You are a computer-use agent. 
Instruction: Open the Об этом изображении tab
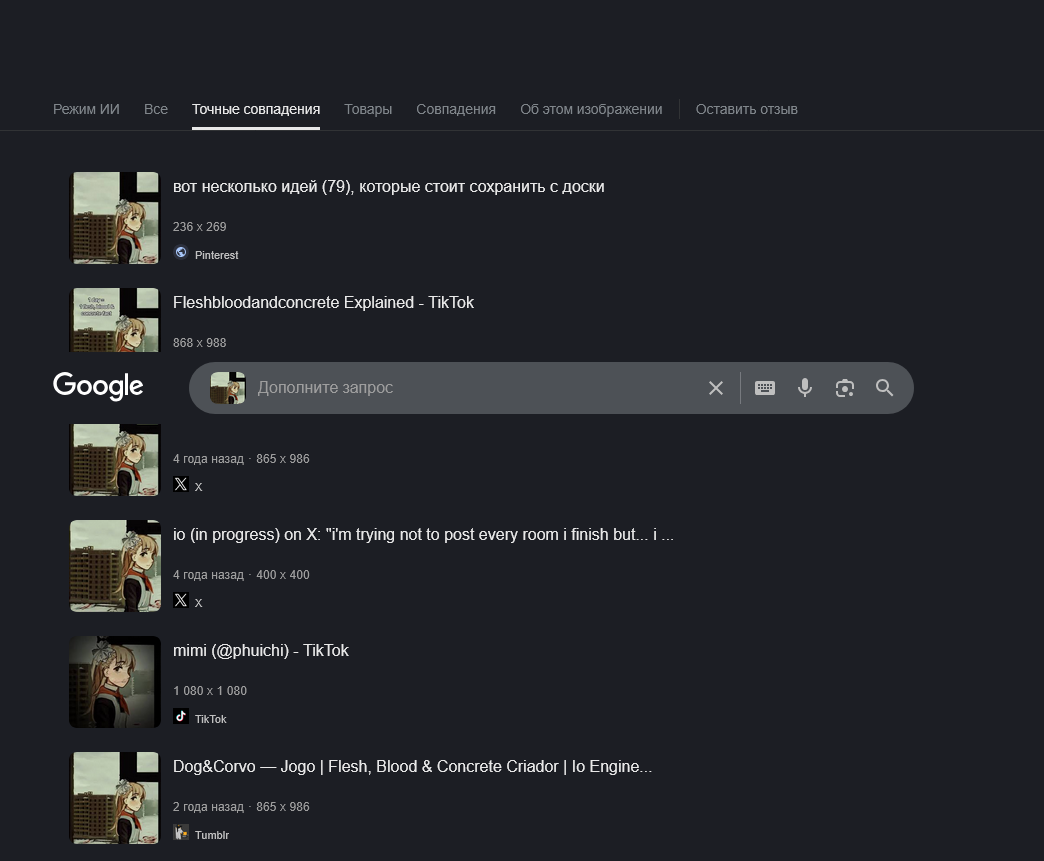pos(591,109)
